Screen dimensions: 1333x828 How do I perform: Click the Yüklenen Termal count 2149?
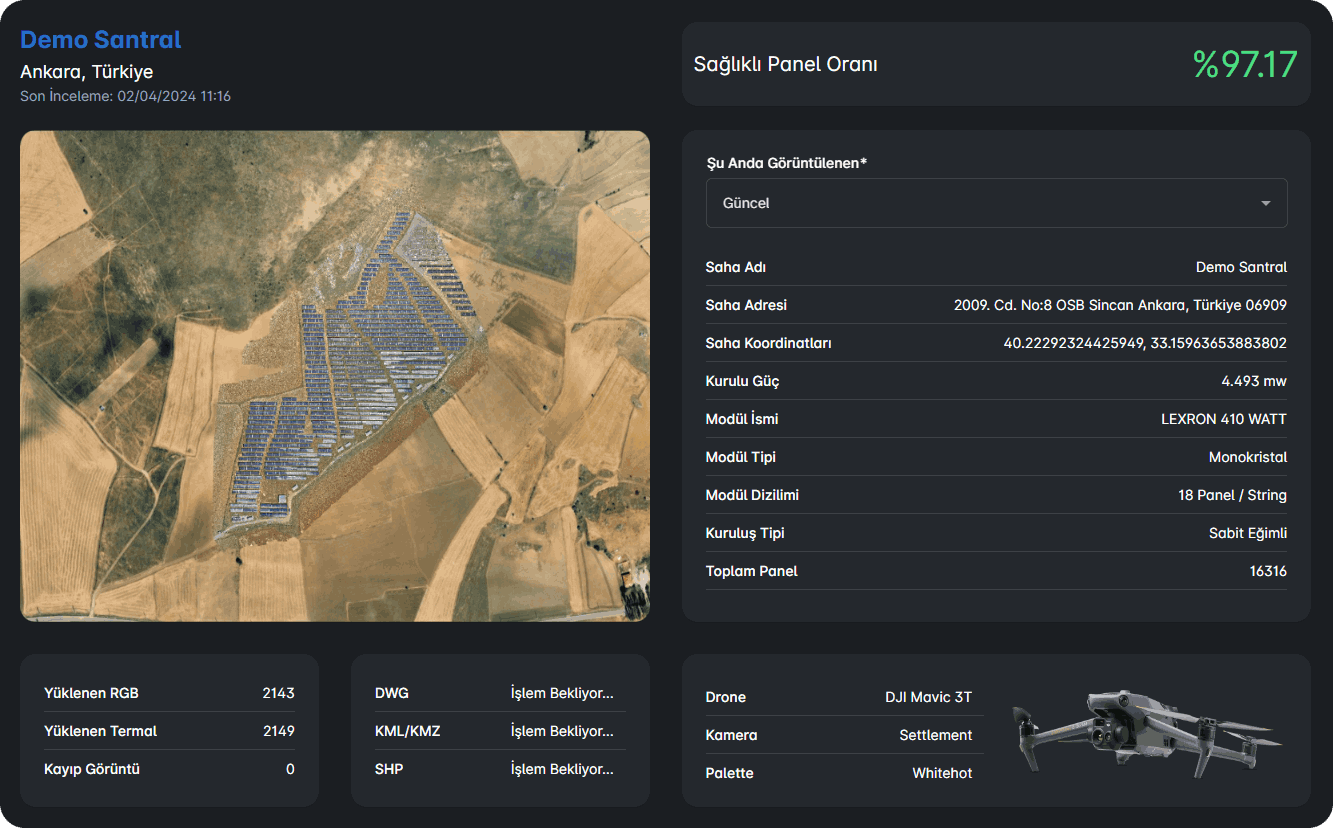click(x=278, y=731)
